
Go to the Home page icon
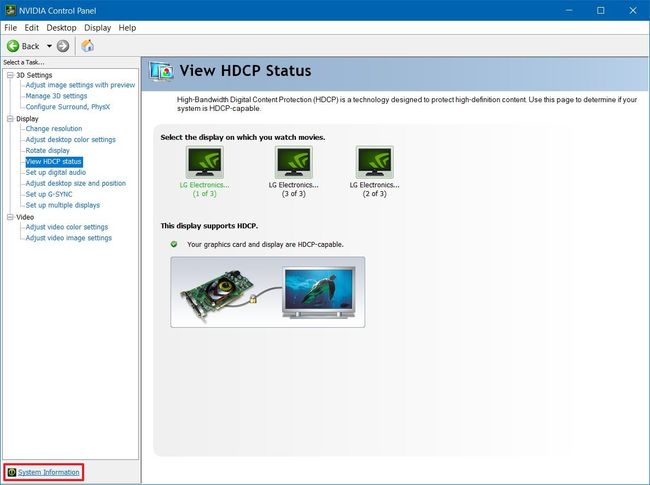click(87, 46)
